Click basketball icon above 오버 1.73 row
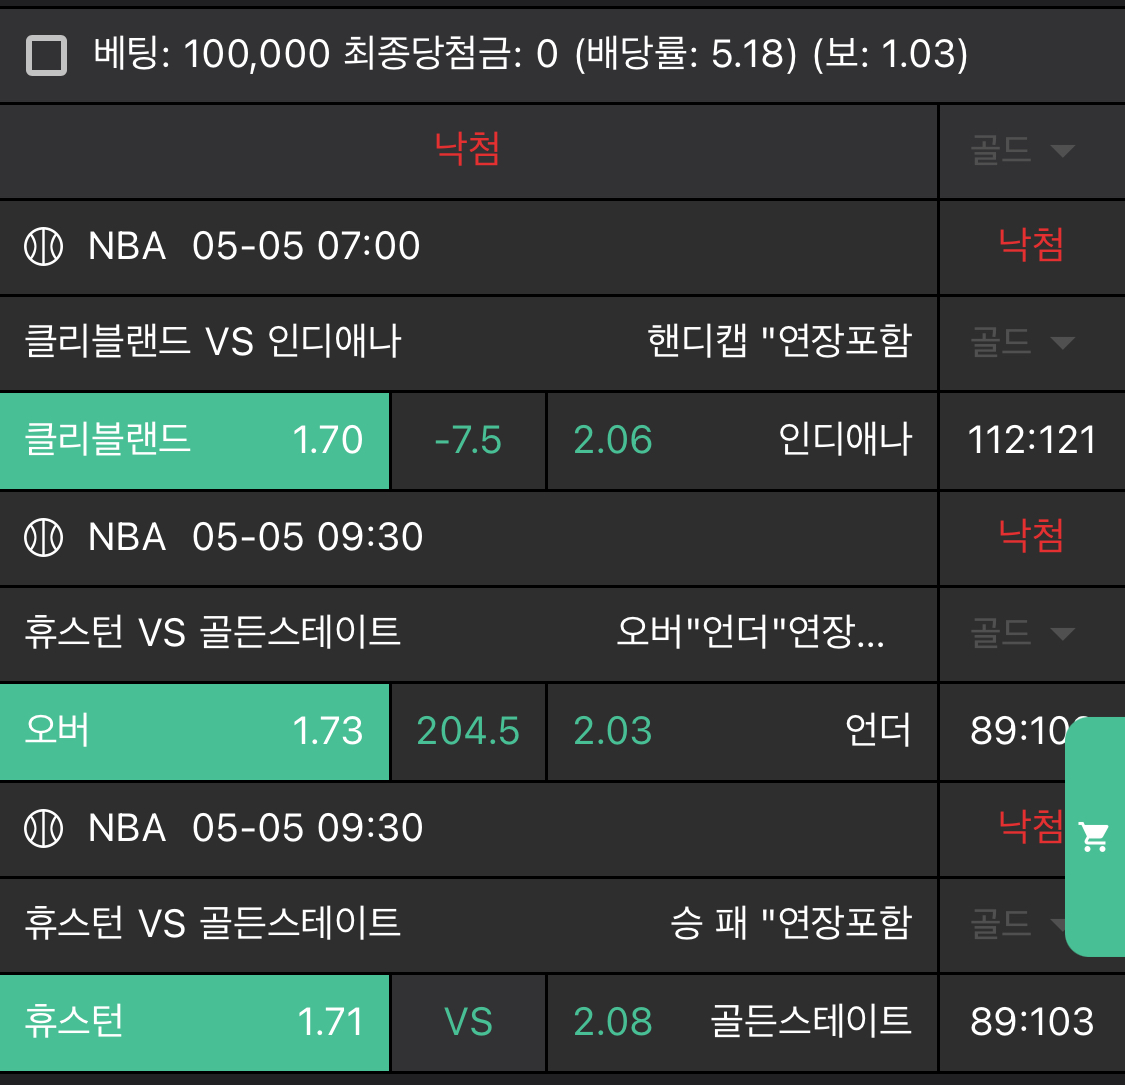 [44, 538]
